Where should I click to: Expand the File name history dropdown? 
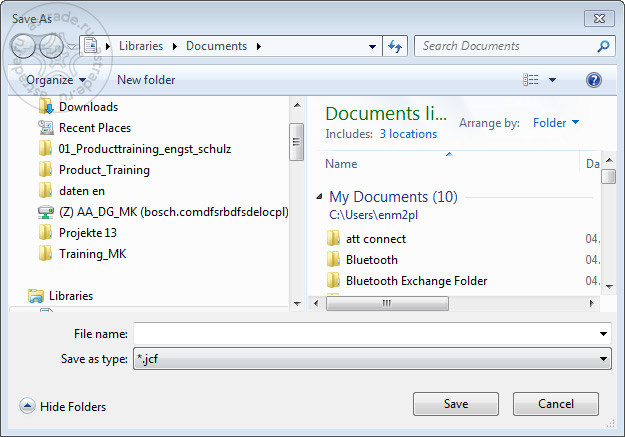pos(603,334)
